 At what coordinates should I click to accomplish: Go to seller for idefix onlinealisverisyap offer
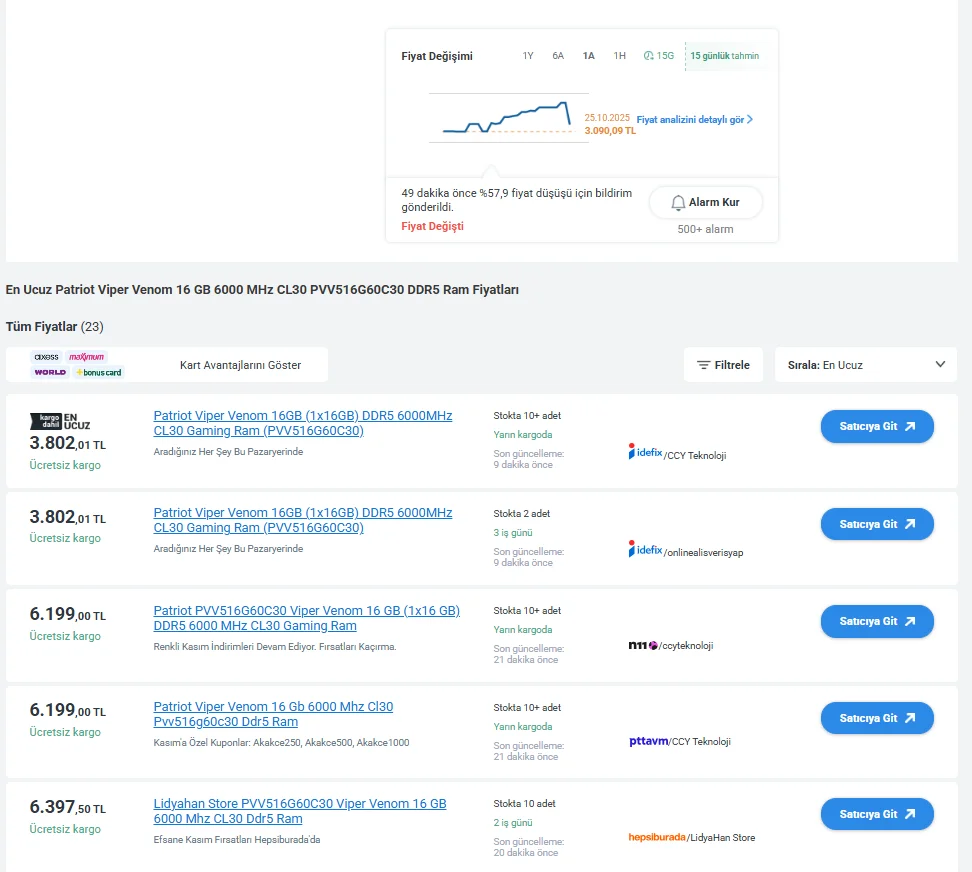click(877, 524)
